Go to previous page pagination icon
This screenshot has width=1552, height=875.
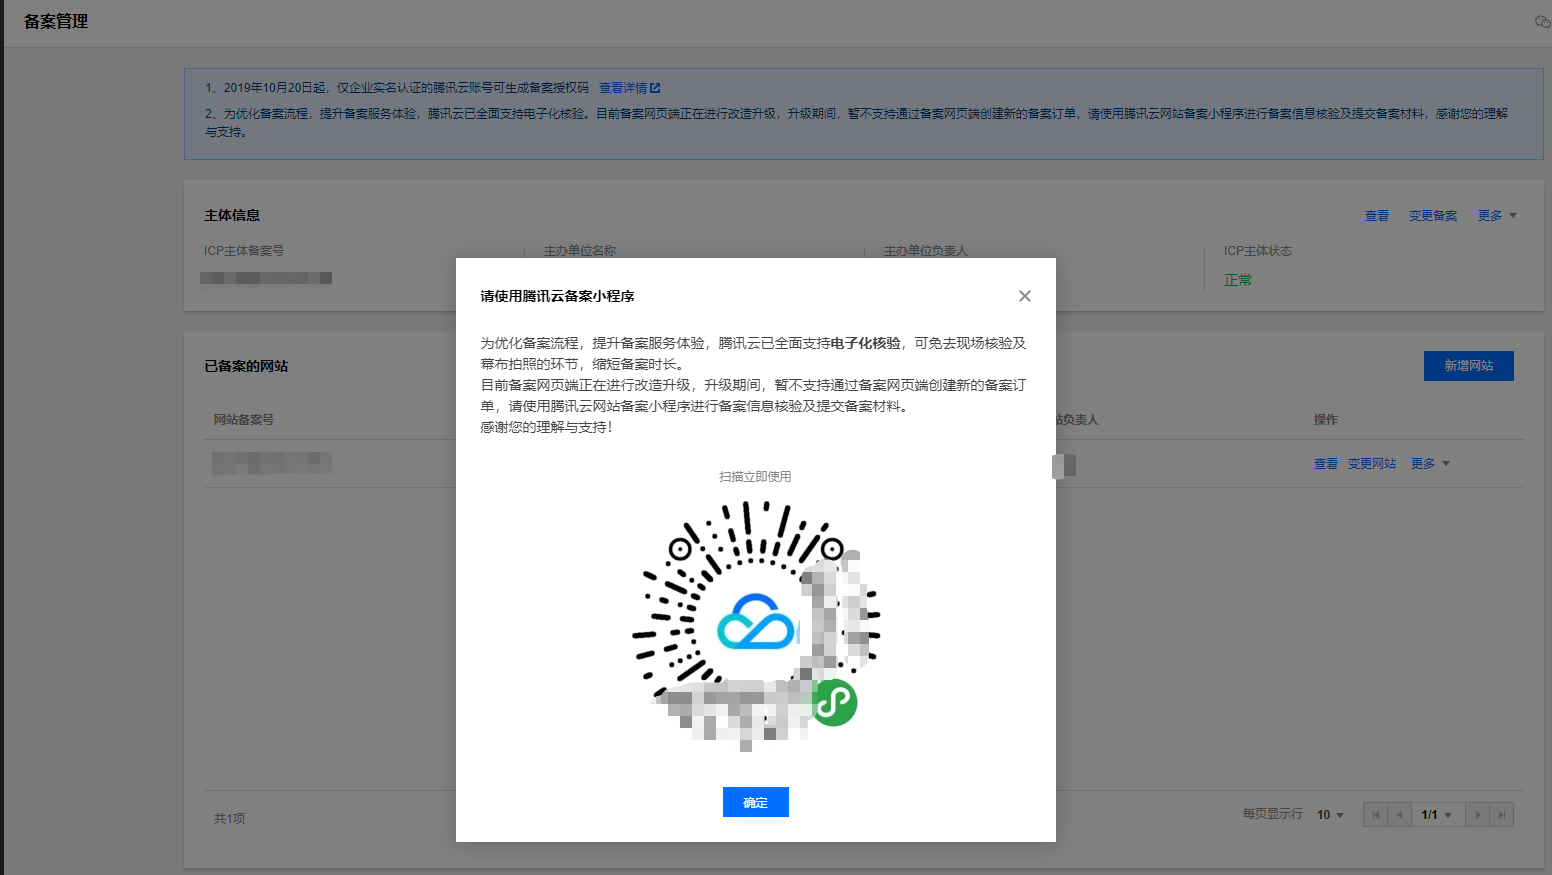(x=1400, y=815)
